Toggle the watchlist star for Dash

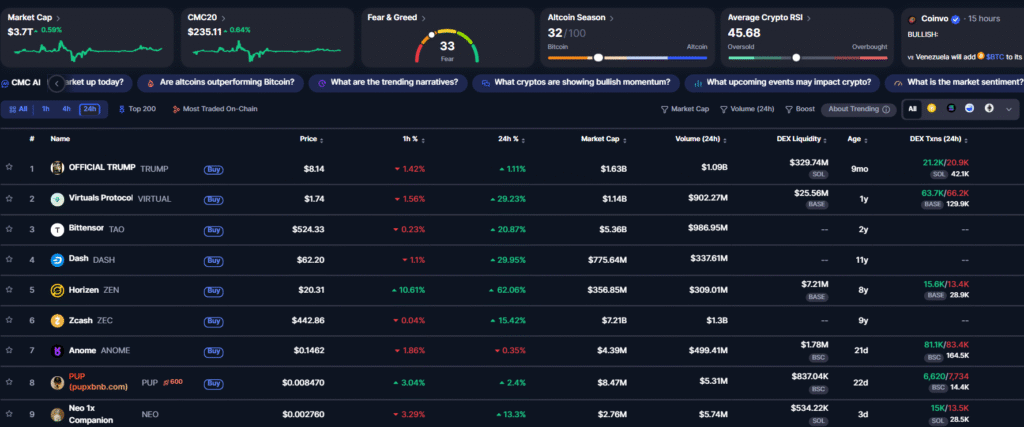(9, 259)
